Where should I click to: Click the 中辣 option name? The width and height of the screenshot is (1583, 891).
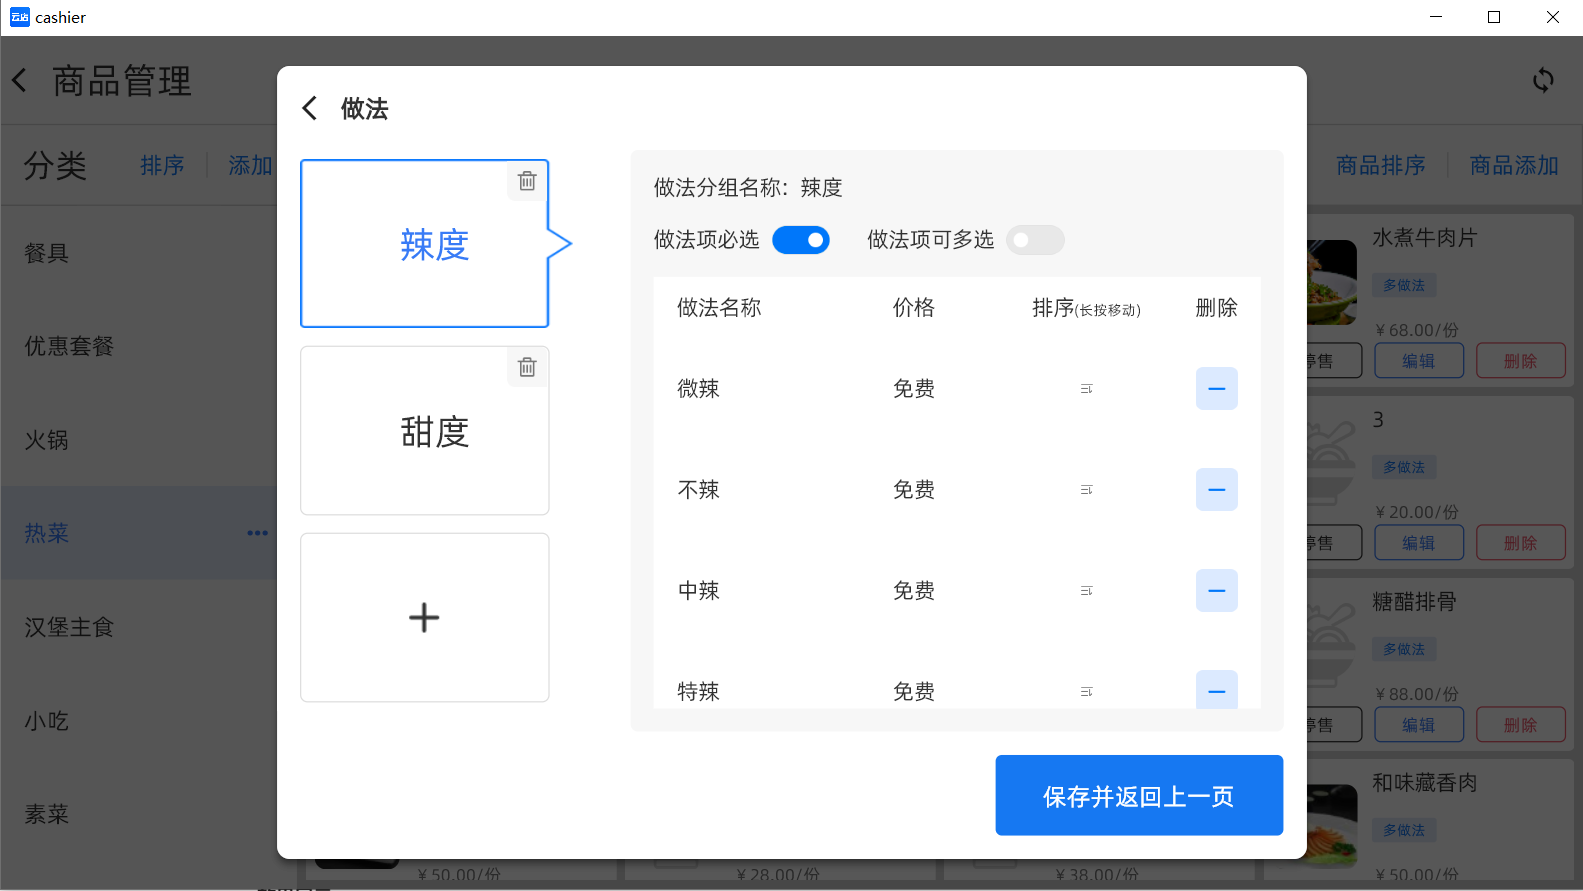(698, 591)
